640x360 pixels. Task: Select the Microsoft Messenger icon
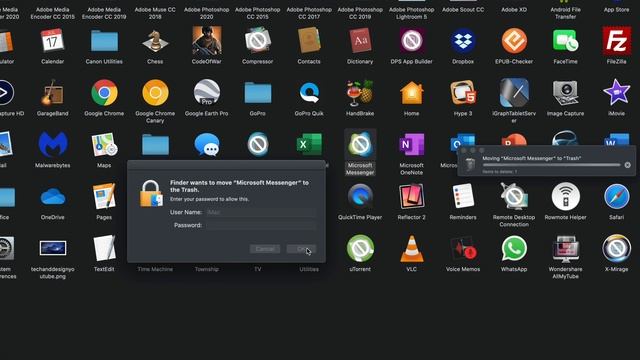coord(360,144)
